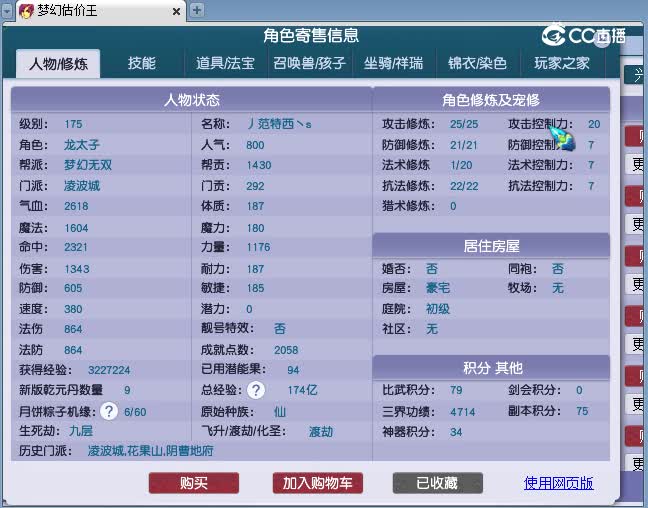The image size is (648, 508).
Task: Click the 获得经验 value 3227224
Action: click(x=109, y=370)
